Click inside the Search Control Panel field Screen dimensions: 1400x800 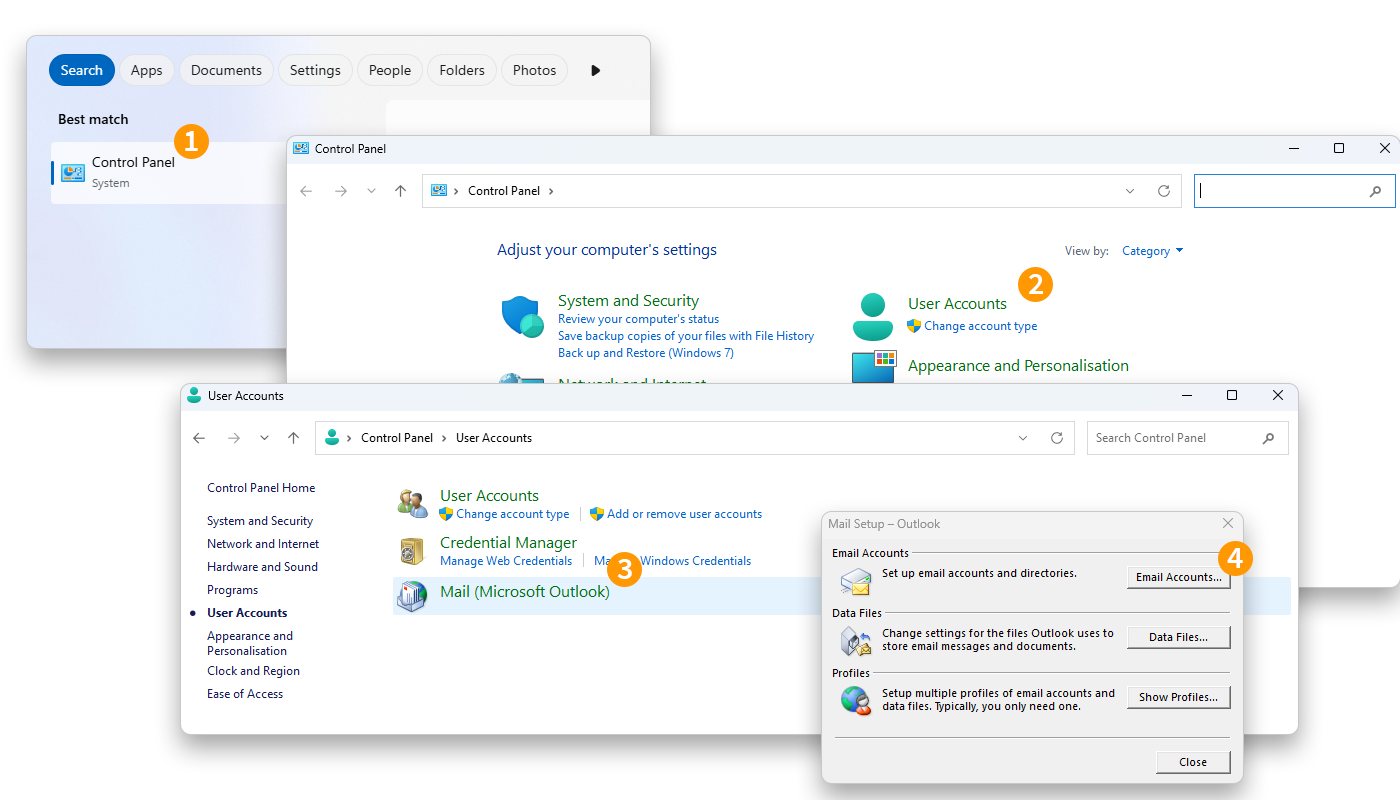coord(1180,437)
